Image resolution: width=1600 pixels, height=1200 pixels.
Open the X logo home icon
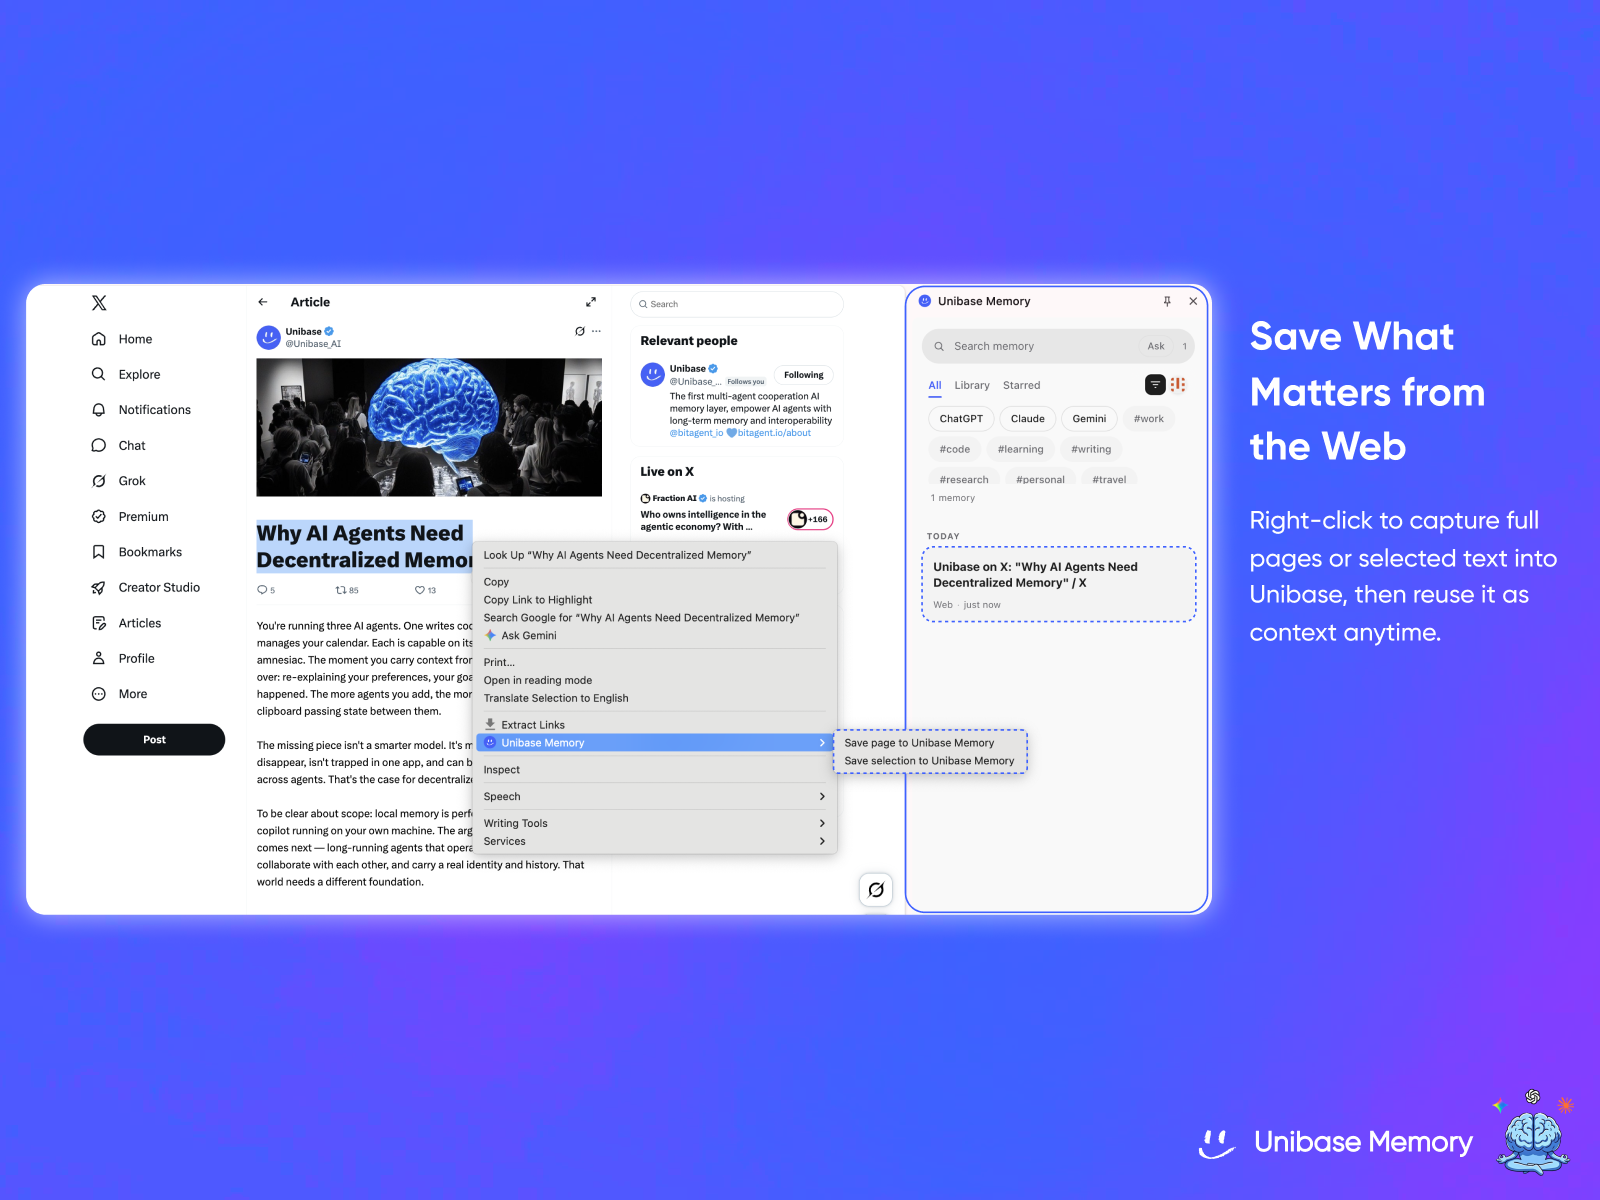99,303
